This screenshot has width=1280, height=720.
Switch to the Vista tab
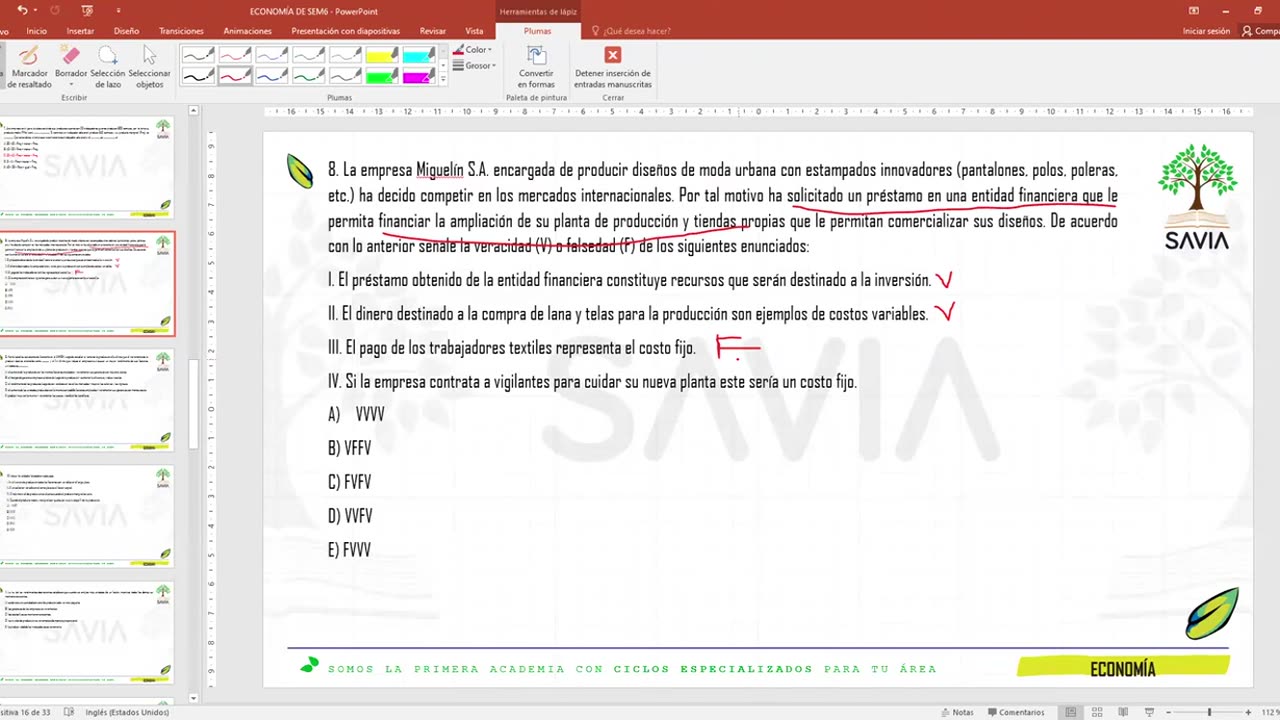click(474, 31)
